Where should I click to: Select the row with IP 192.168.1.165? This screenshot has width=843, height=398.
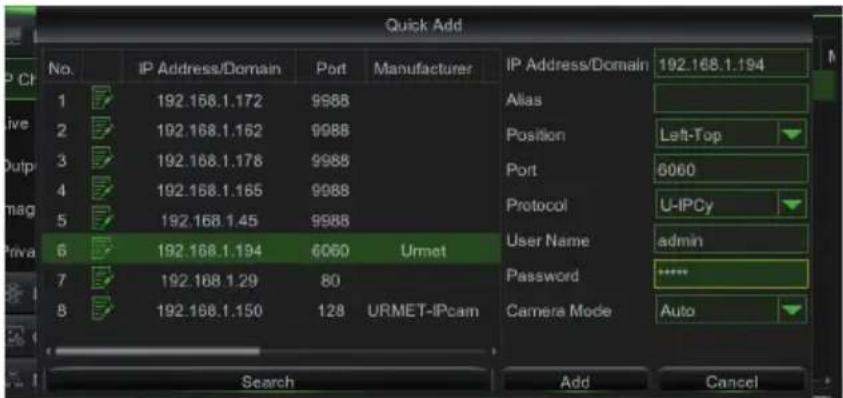[271, 190]
